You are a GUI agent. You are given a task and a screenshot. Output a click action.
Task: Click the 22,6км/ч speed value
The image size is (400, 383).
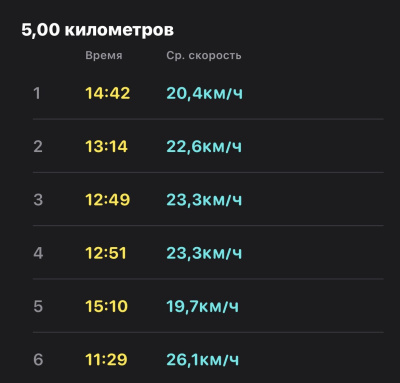point(204,147)
